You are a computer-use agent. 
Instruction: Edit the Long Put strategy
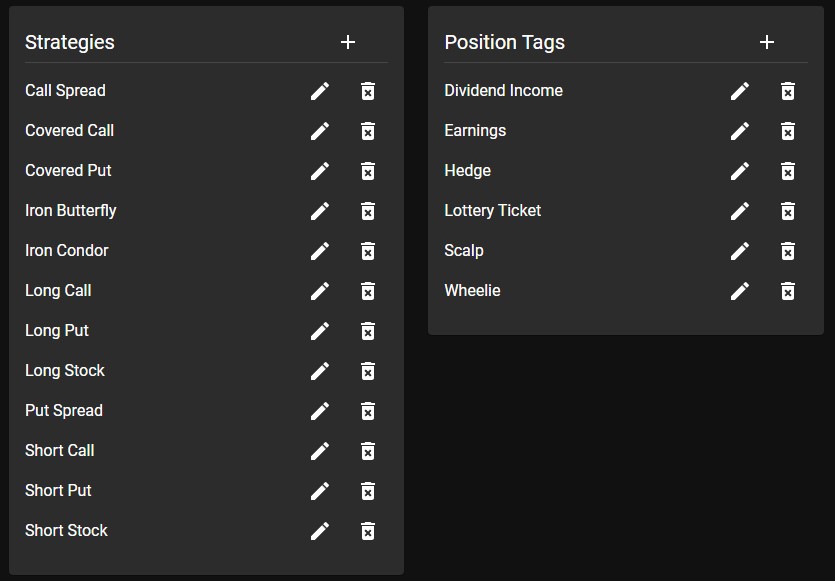click(320, 331)
